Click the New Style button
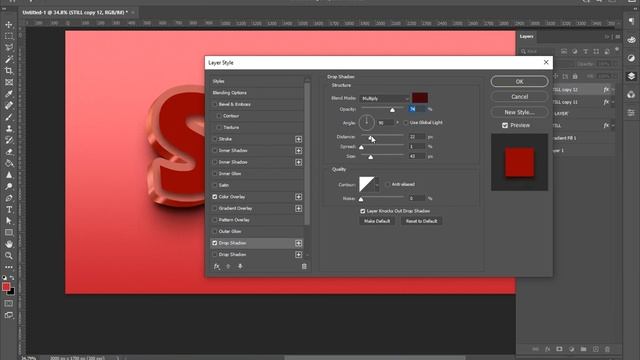 pyautogui.click(x=519, y=112)
